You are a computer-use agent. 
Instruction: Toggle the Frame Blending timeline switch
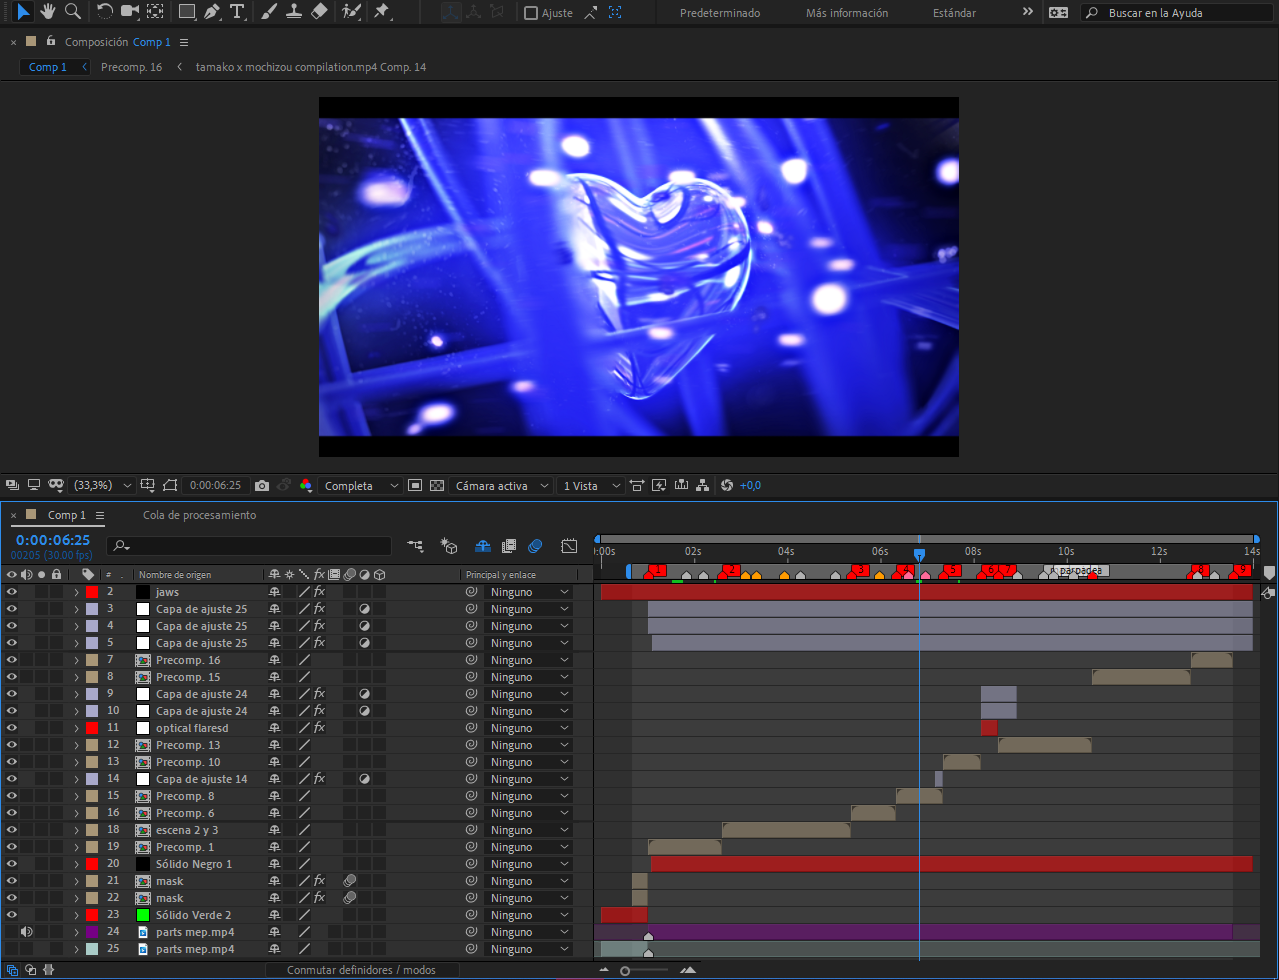coord(509,546)
